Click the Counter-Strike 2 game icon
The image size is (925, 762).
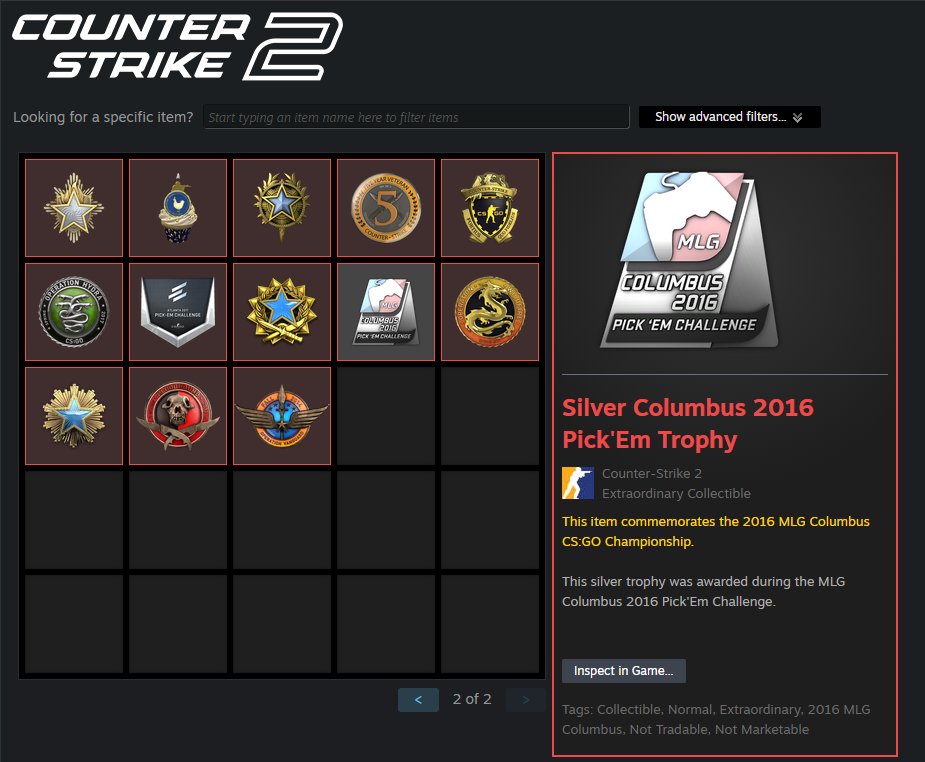tap(578, 483)
